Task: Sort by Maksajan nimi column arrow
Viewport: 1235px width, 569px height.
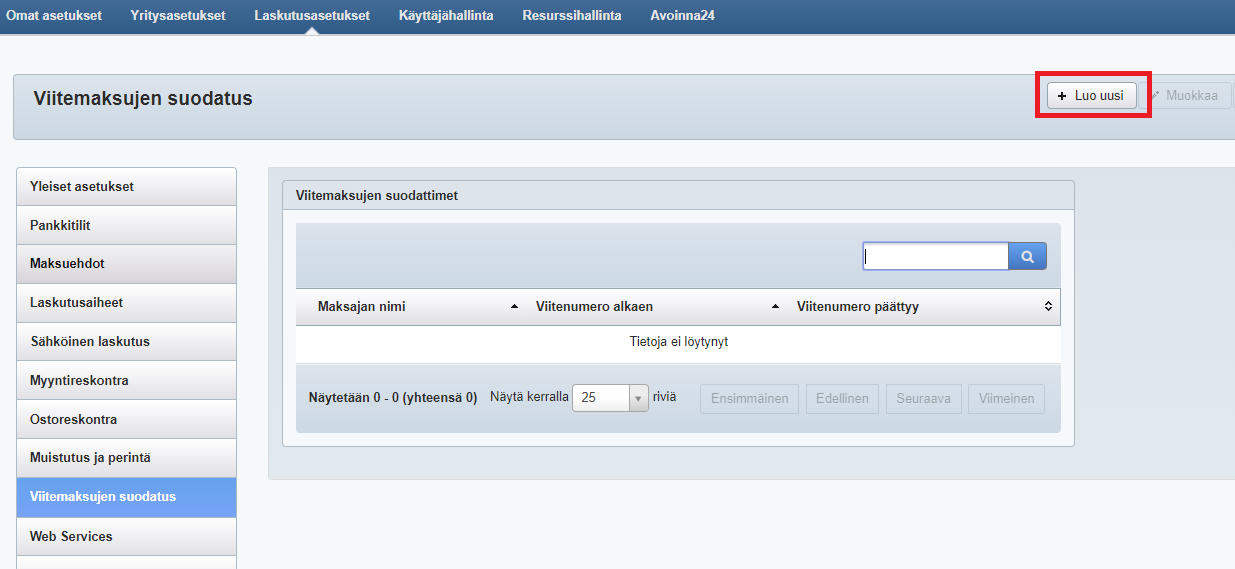Action: (x=514, y=307)
